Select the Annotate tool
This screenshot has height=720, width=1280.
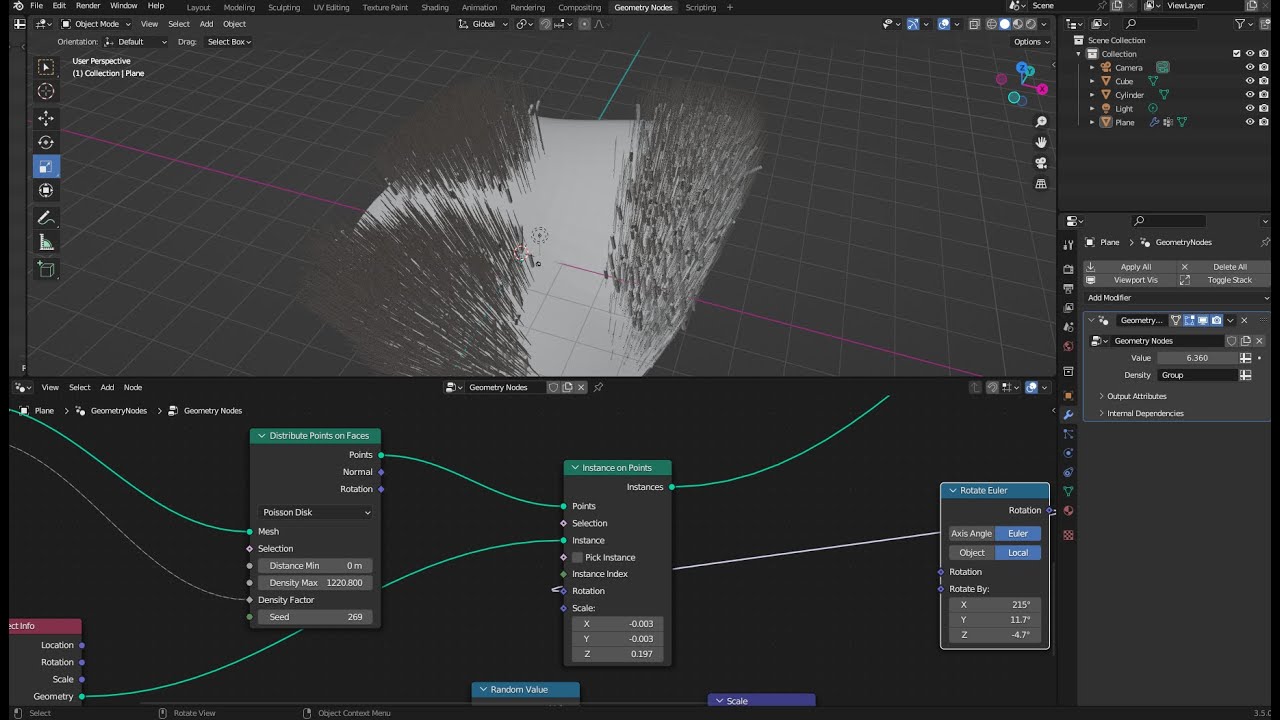[x=46, y=217]
